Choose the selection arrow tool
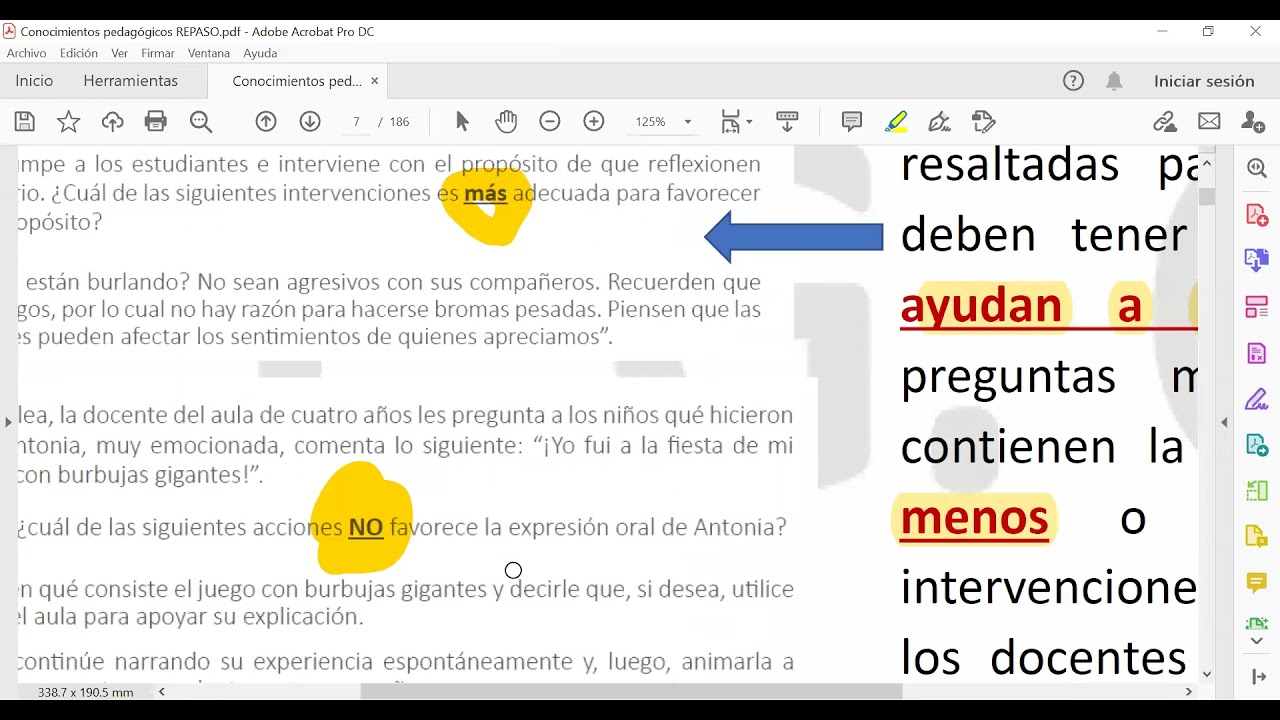Viewport: 1280px width, 720px height. (x=462, y=122)
